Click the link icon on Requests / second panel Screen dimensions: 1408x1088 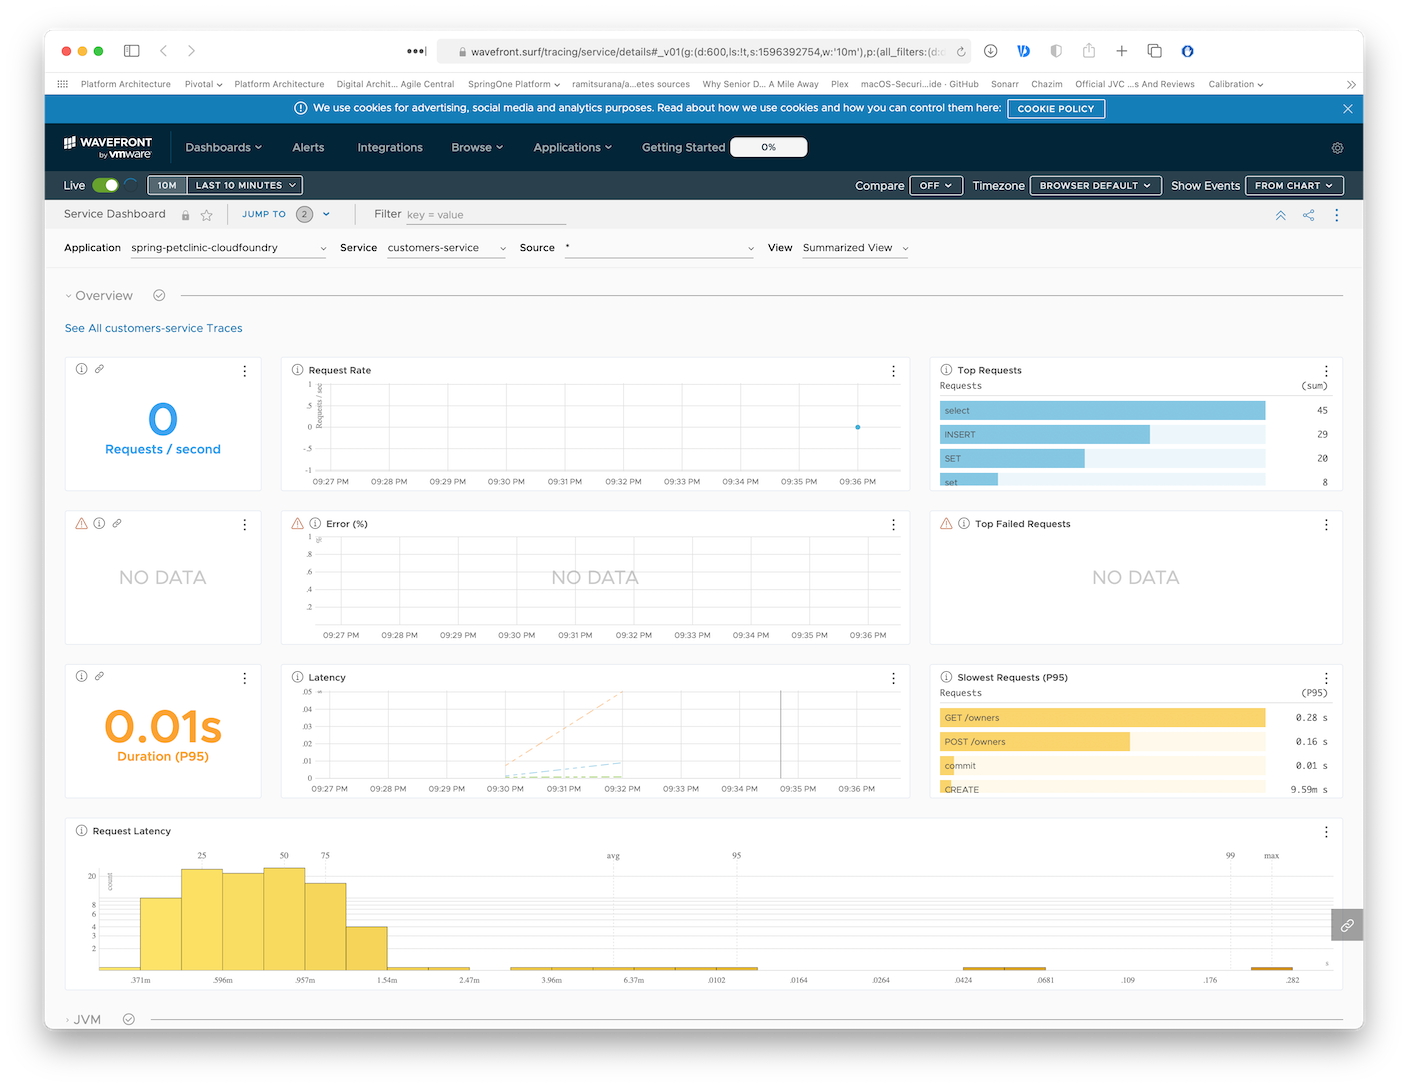[99, 369]
